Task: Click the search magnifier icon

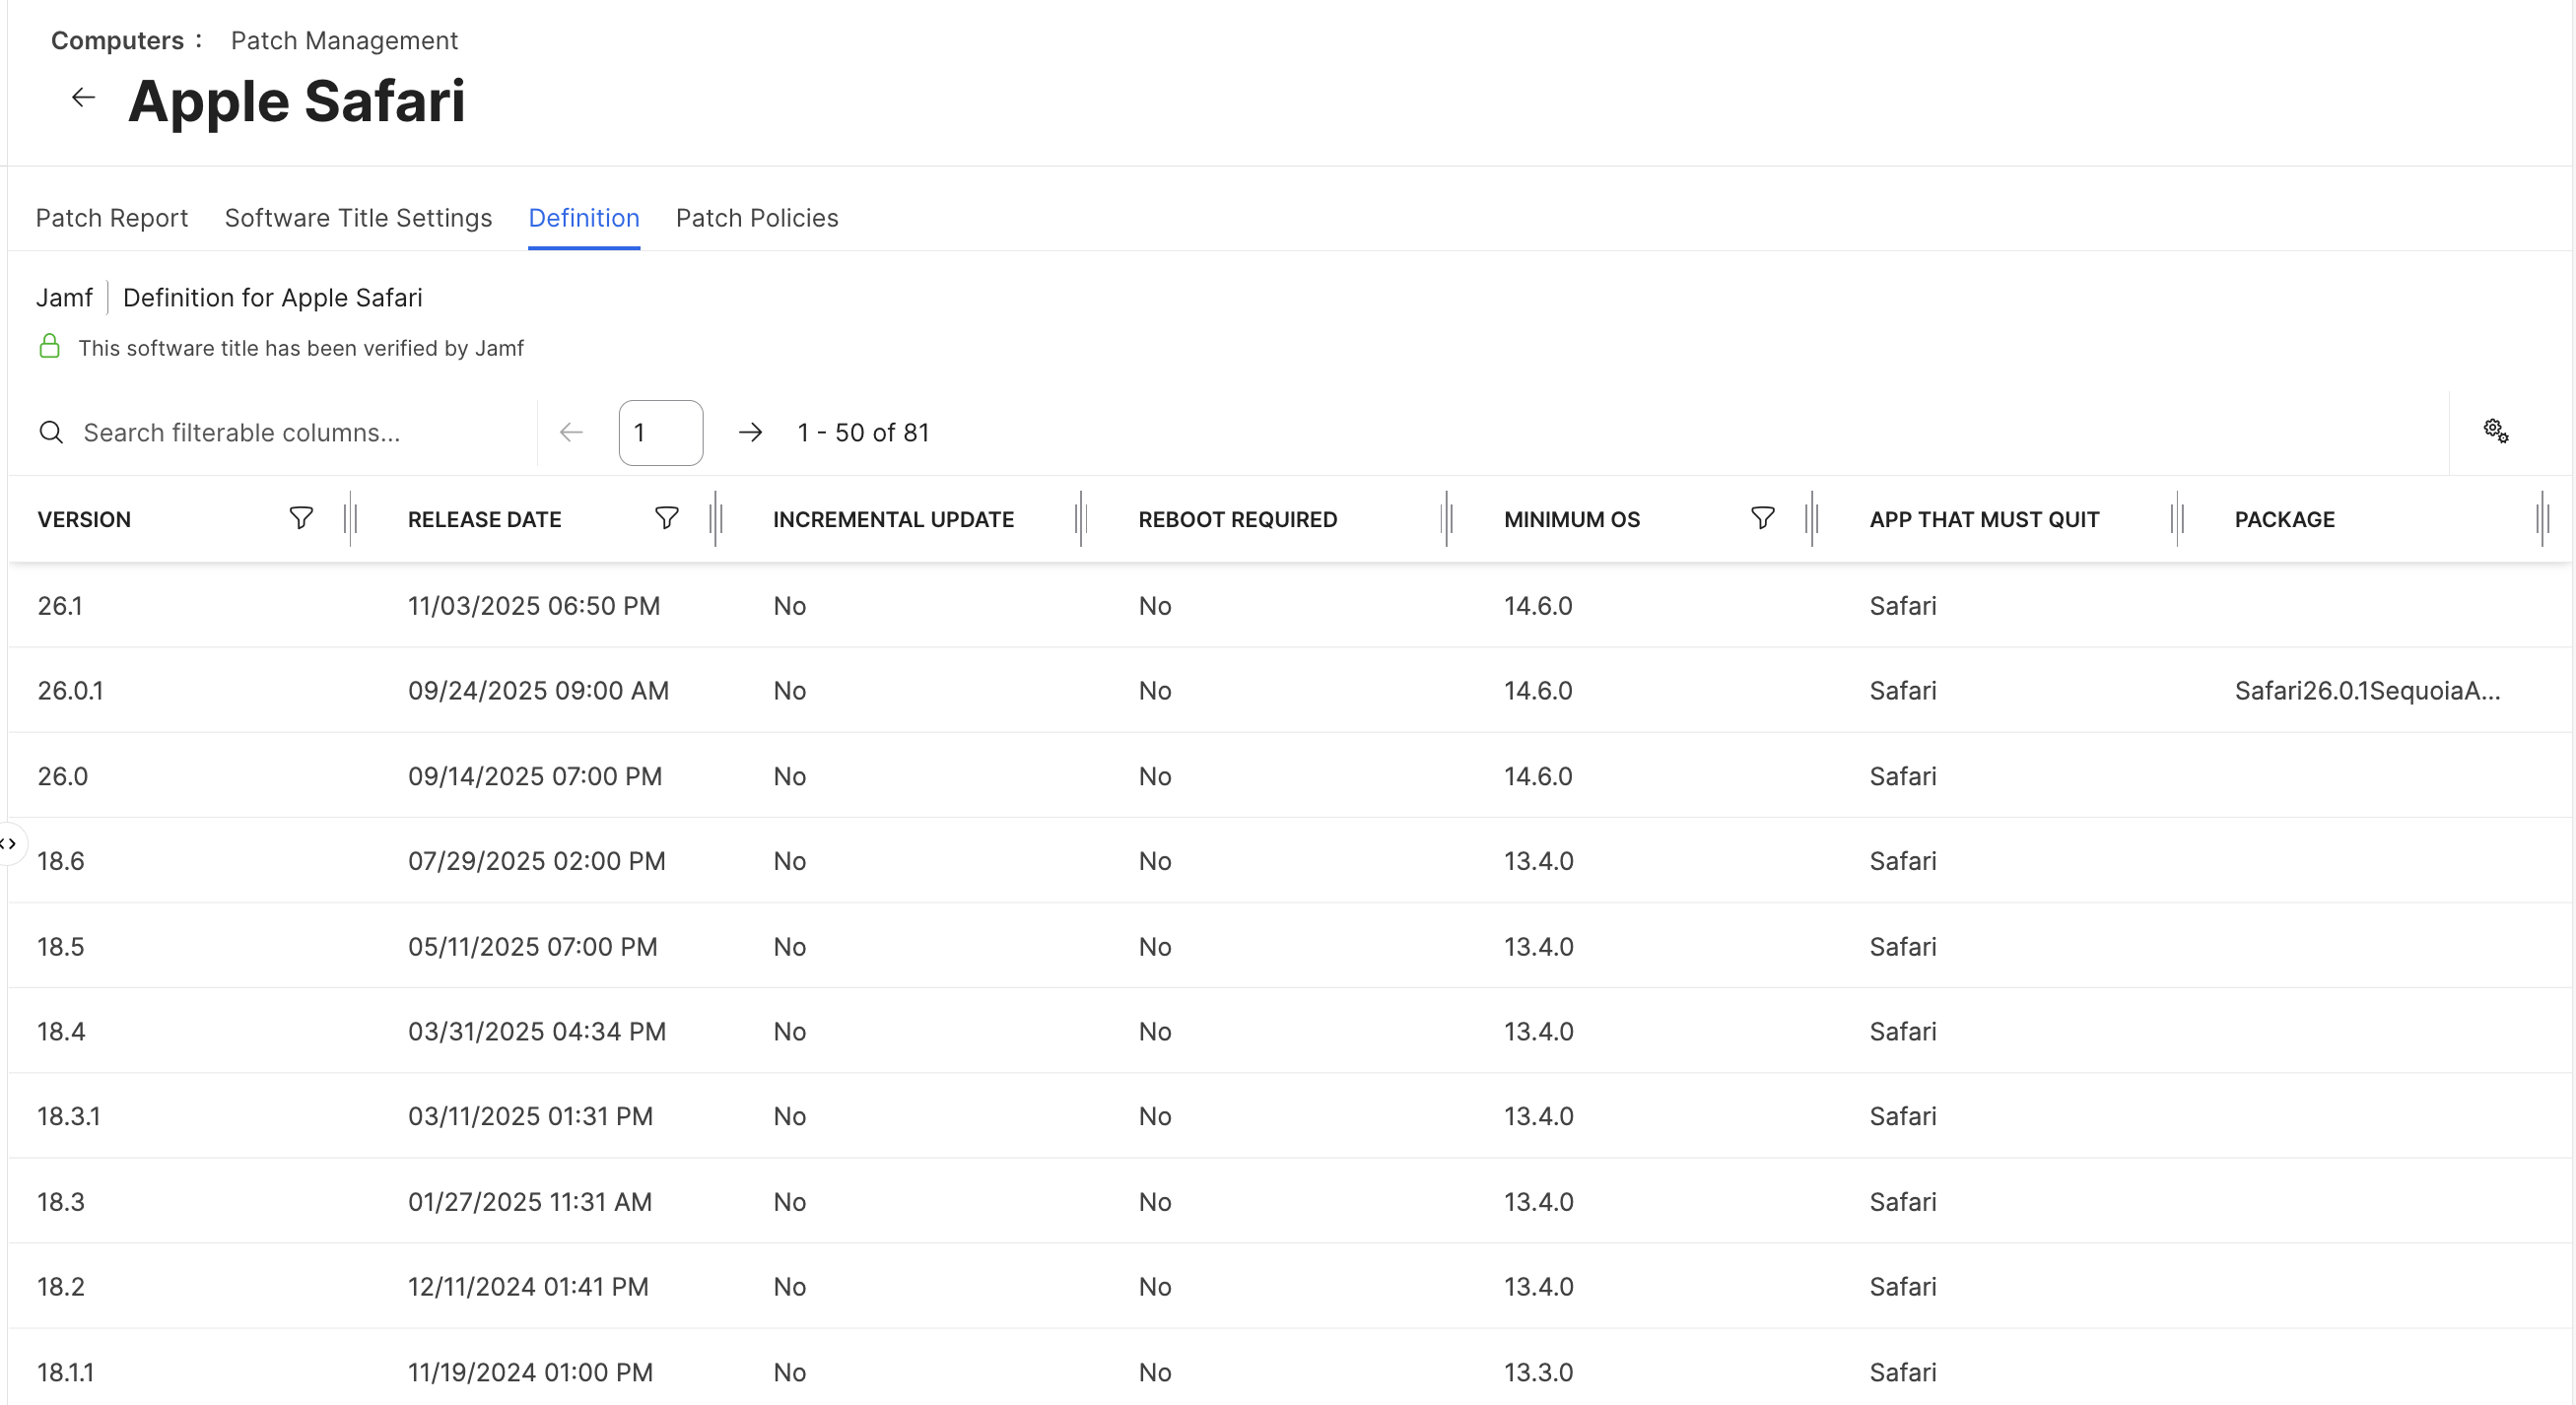Action: [51, 432]
